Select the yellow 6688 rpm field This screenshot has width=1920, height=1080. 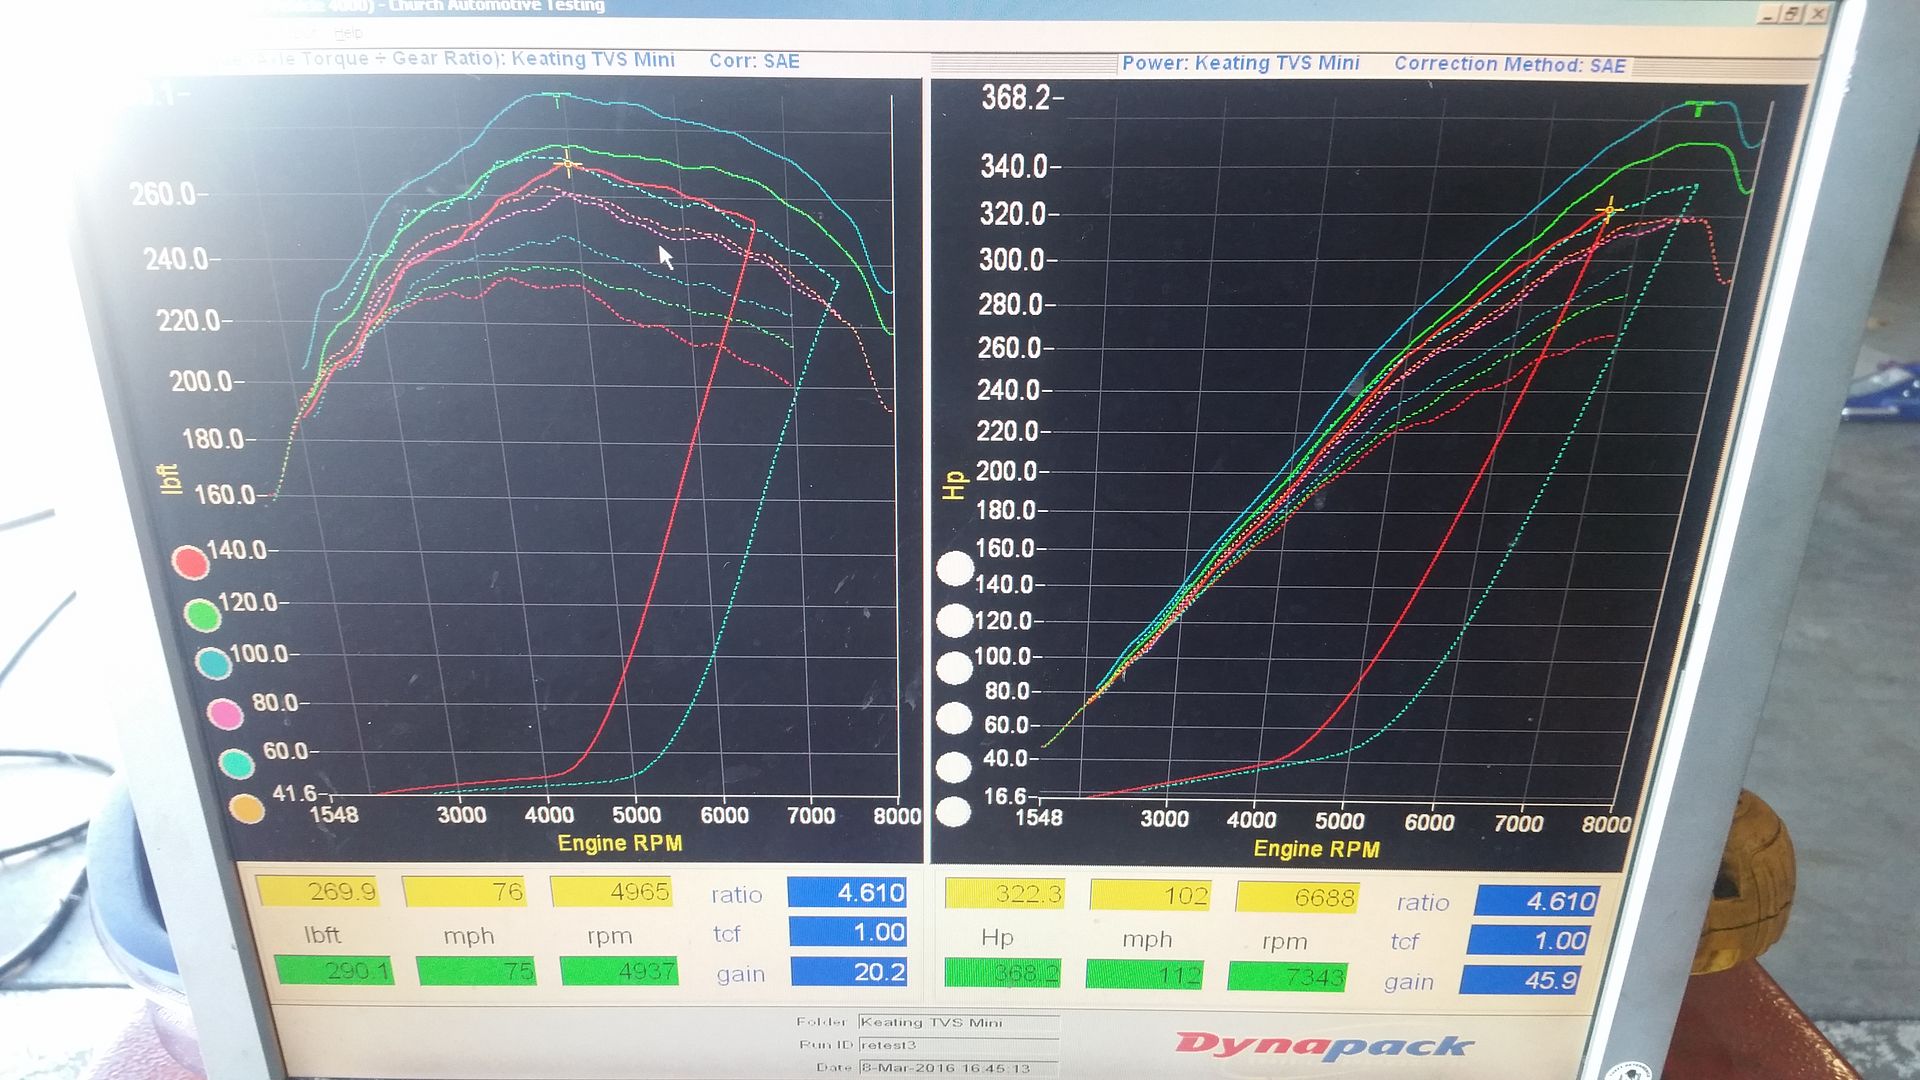point(1296,897)
